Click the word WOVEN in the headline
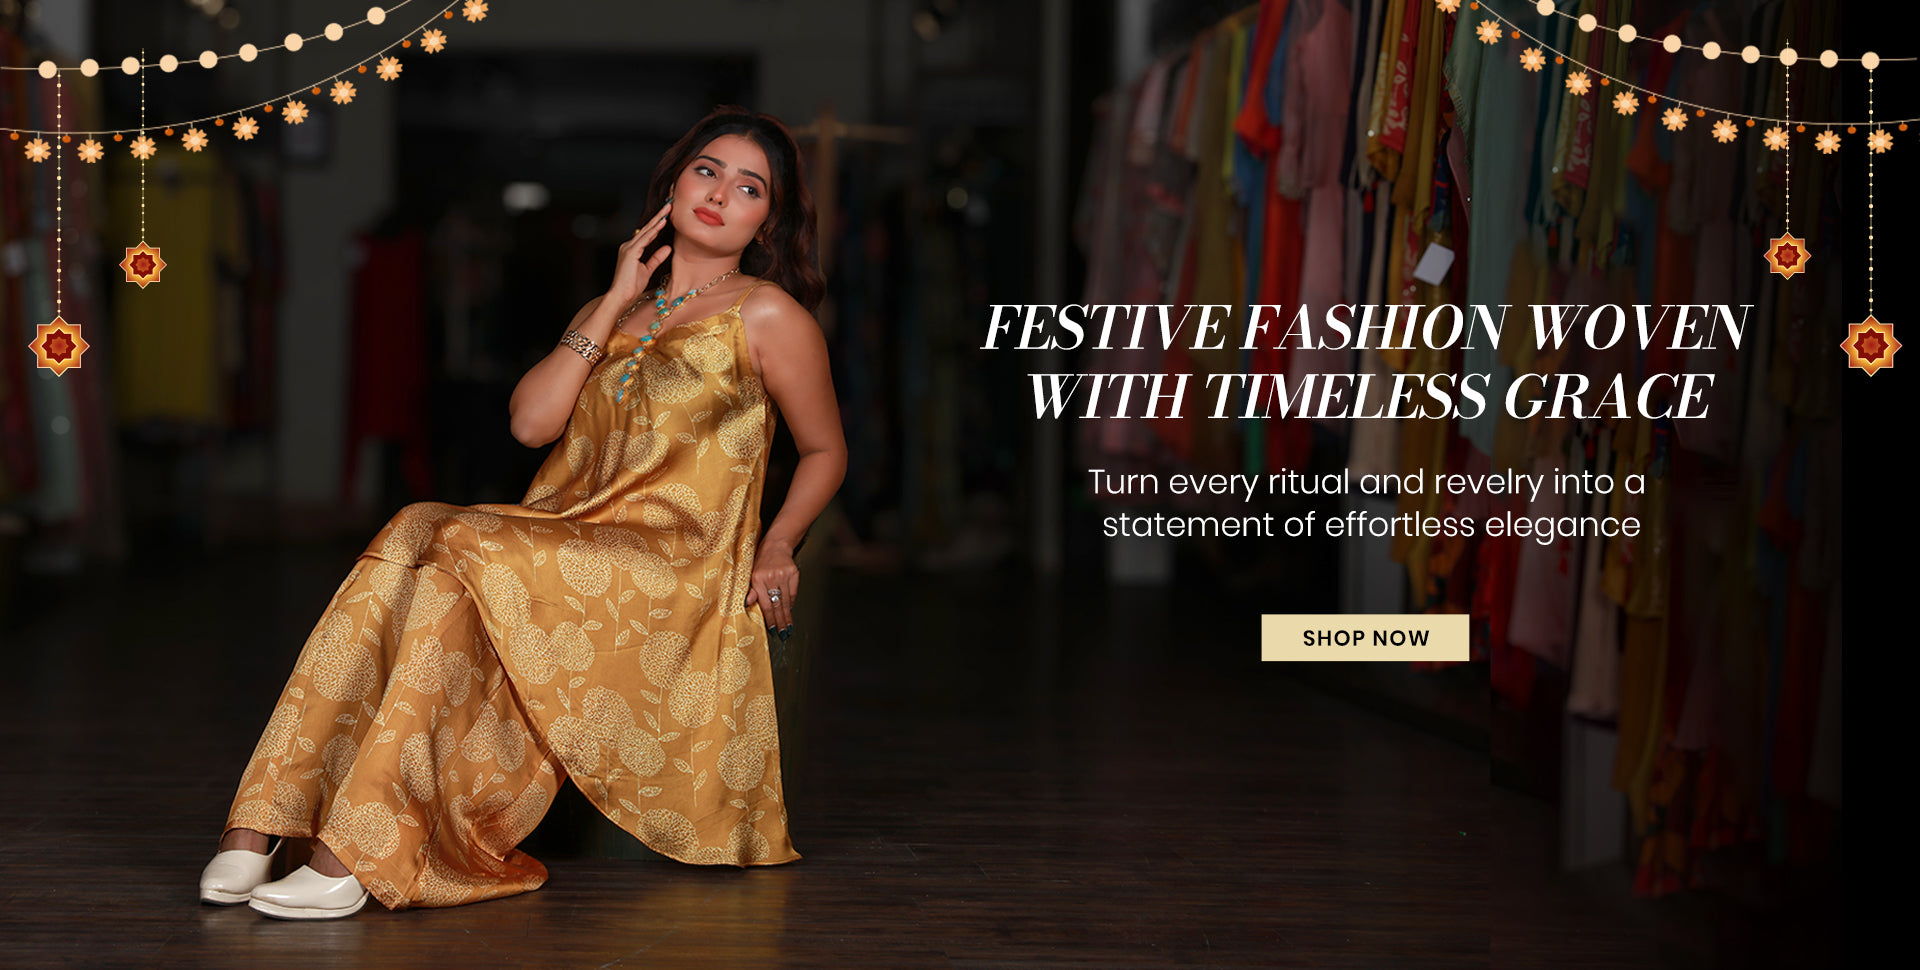The height and width of the screenshot is (970, 1920). [1639, 328]
